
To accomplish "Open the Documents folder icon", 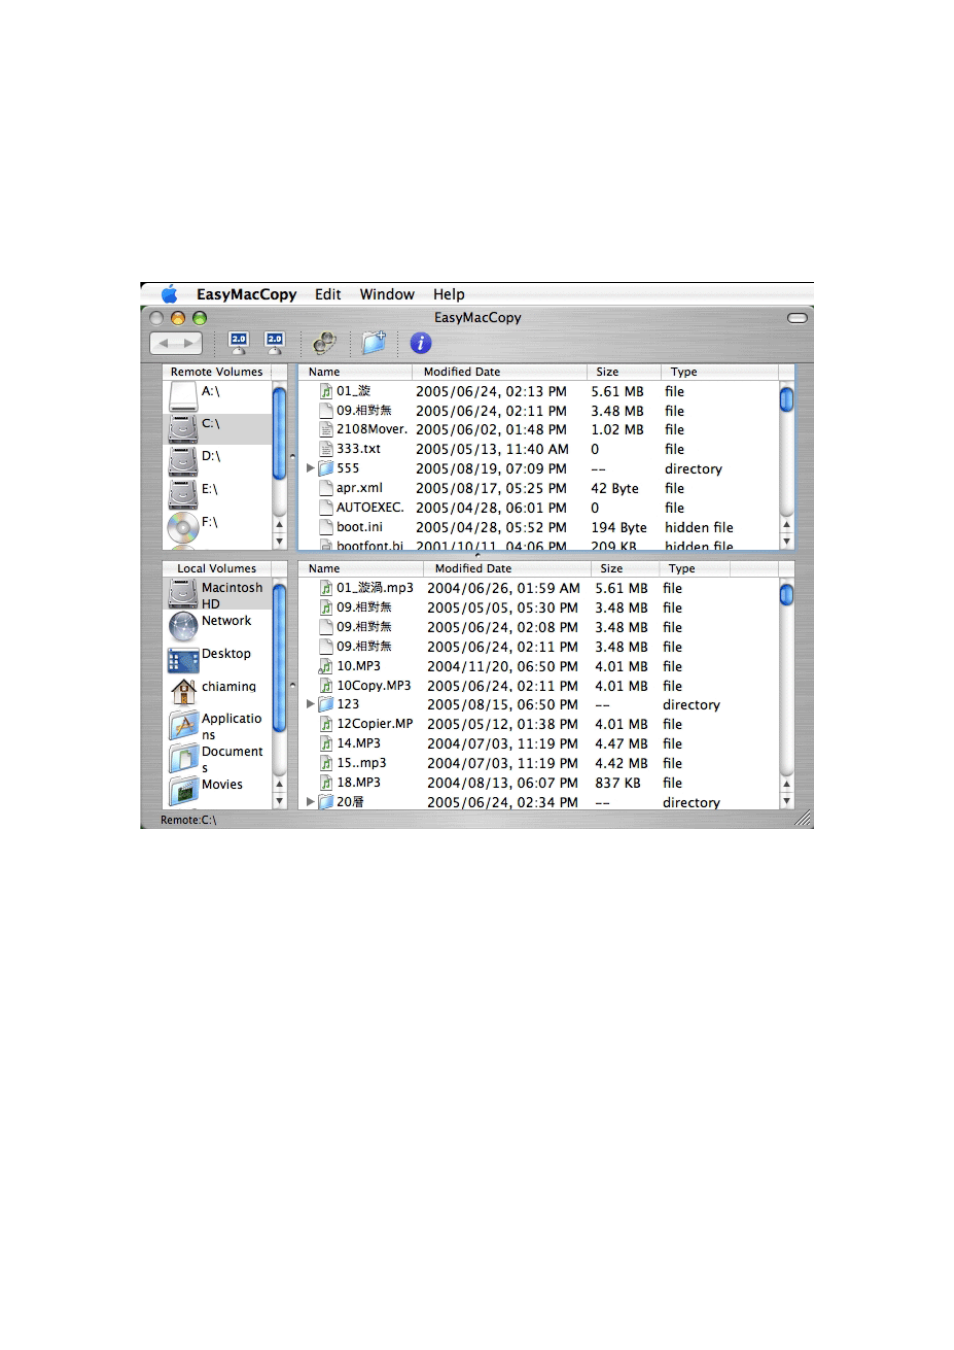I will click(183, 758).
